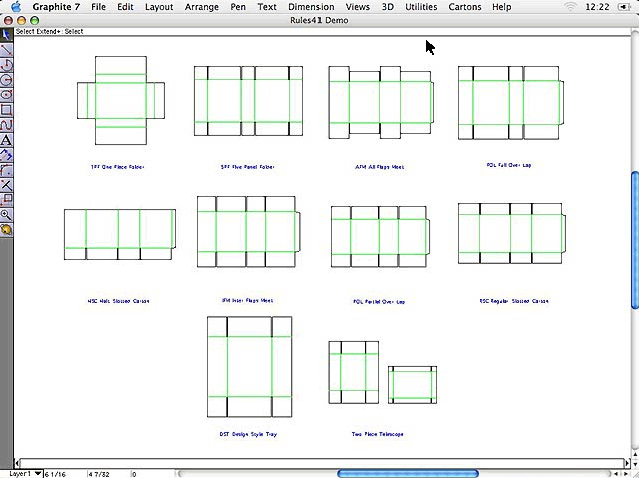The width and height of the screenshot is (639, 478).
Task: Open the Apple menu
Action: pyautogui.click(x=15, y=7)
